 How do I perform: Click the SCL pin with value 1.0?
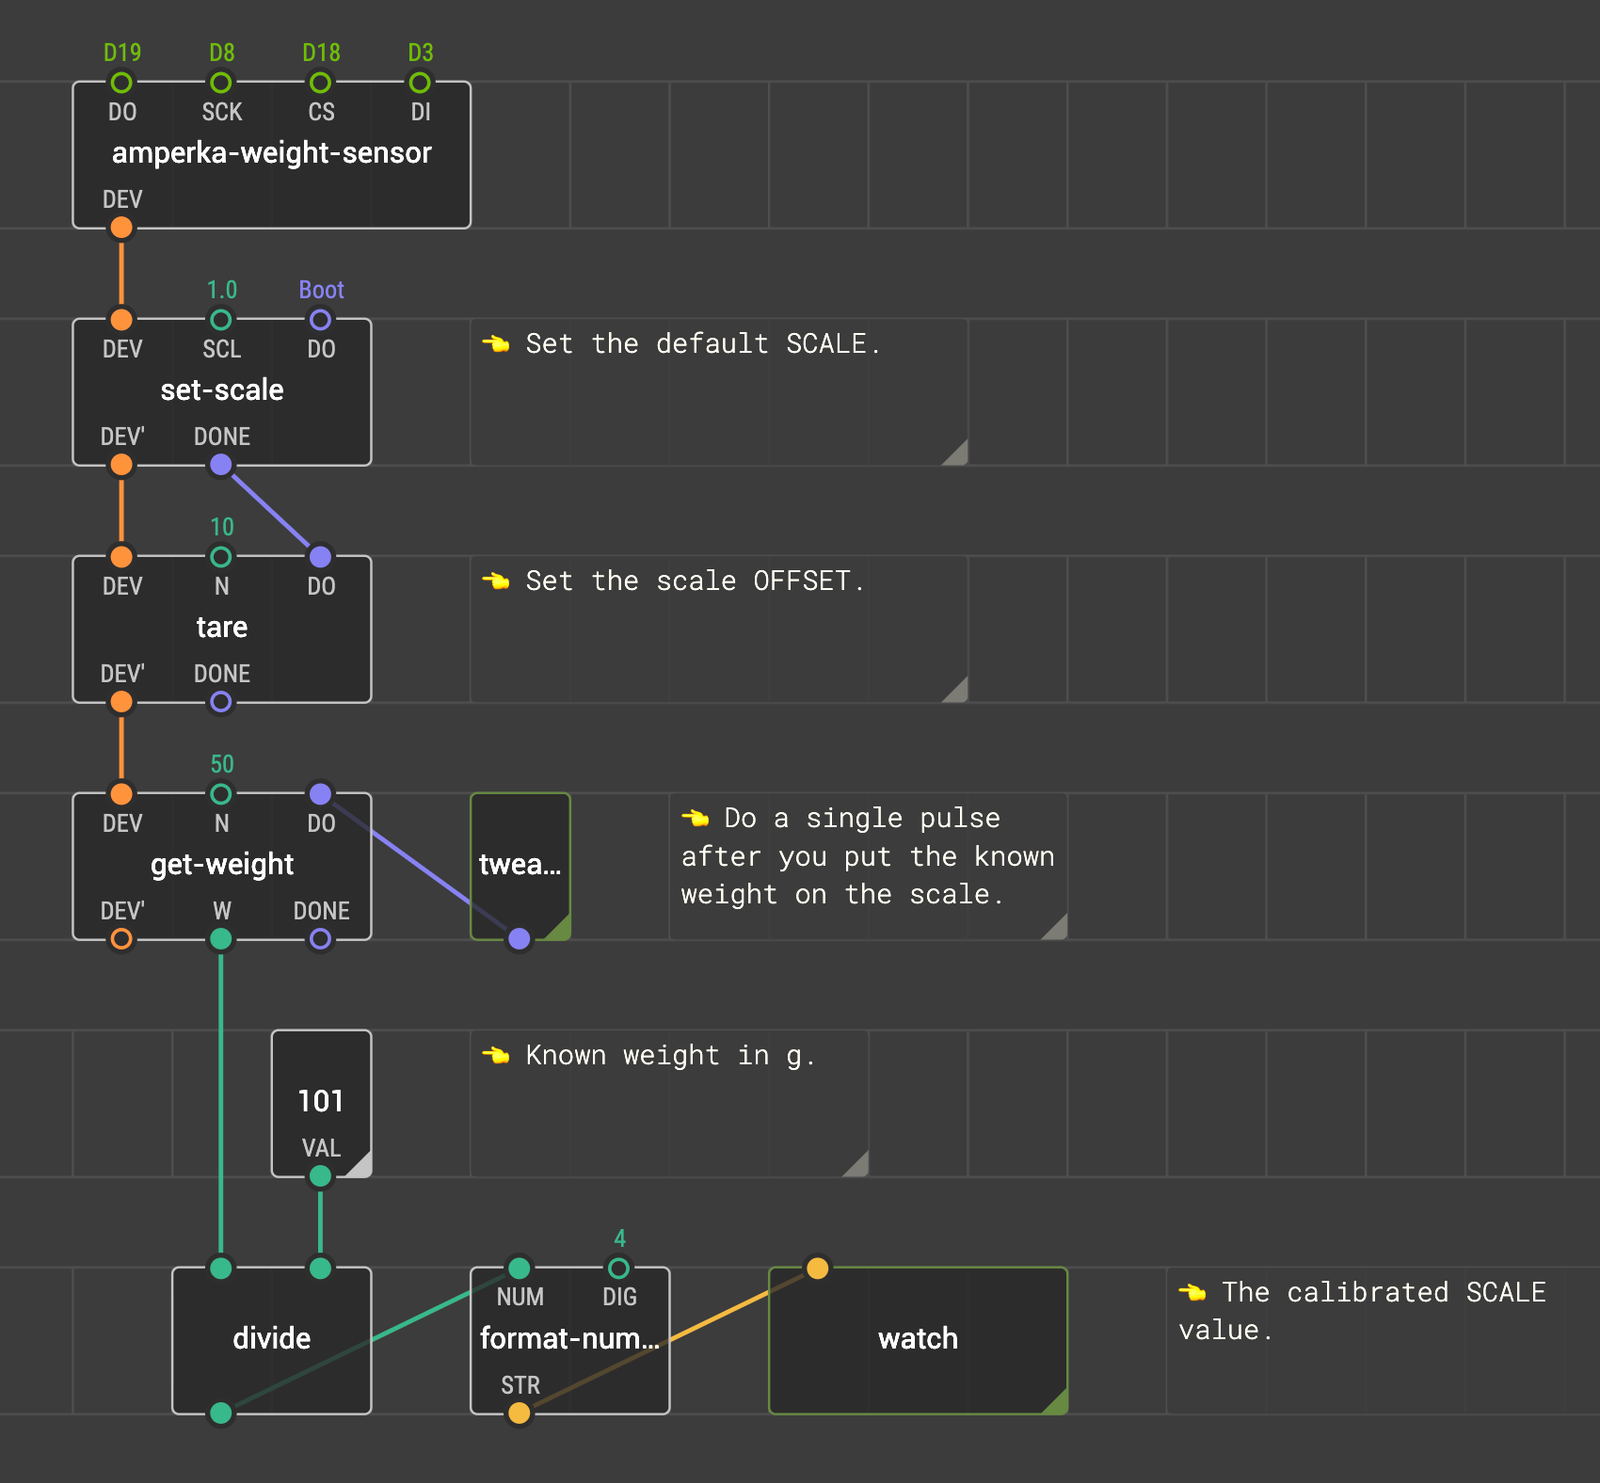221,319
